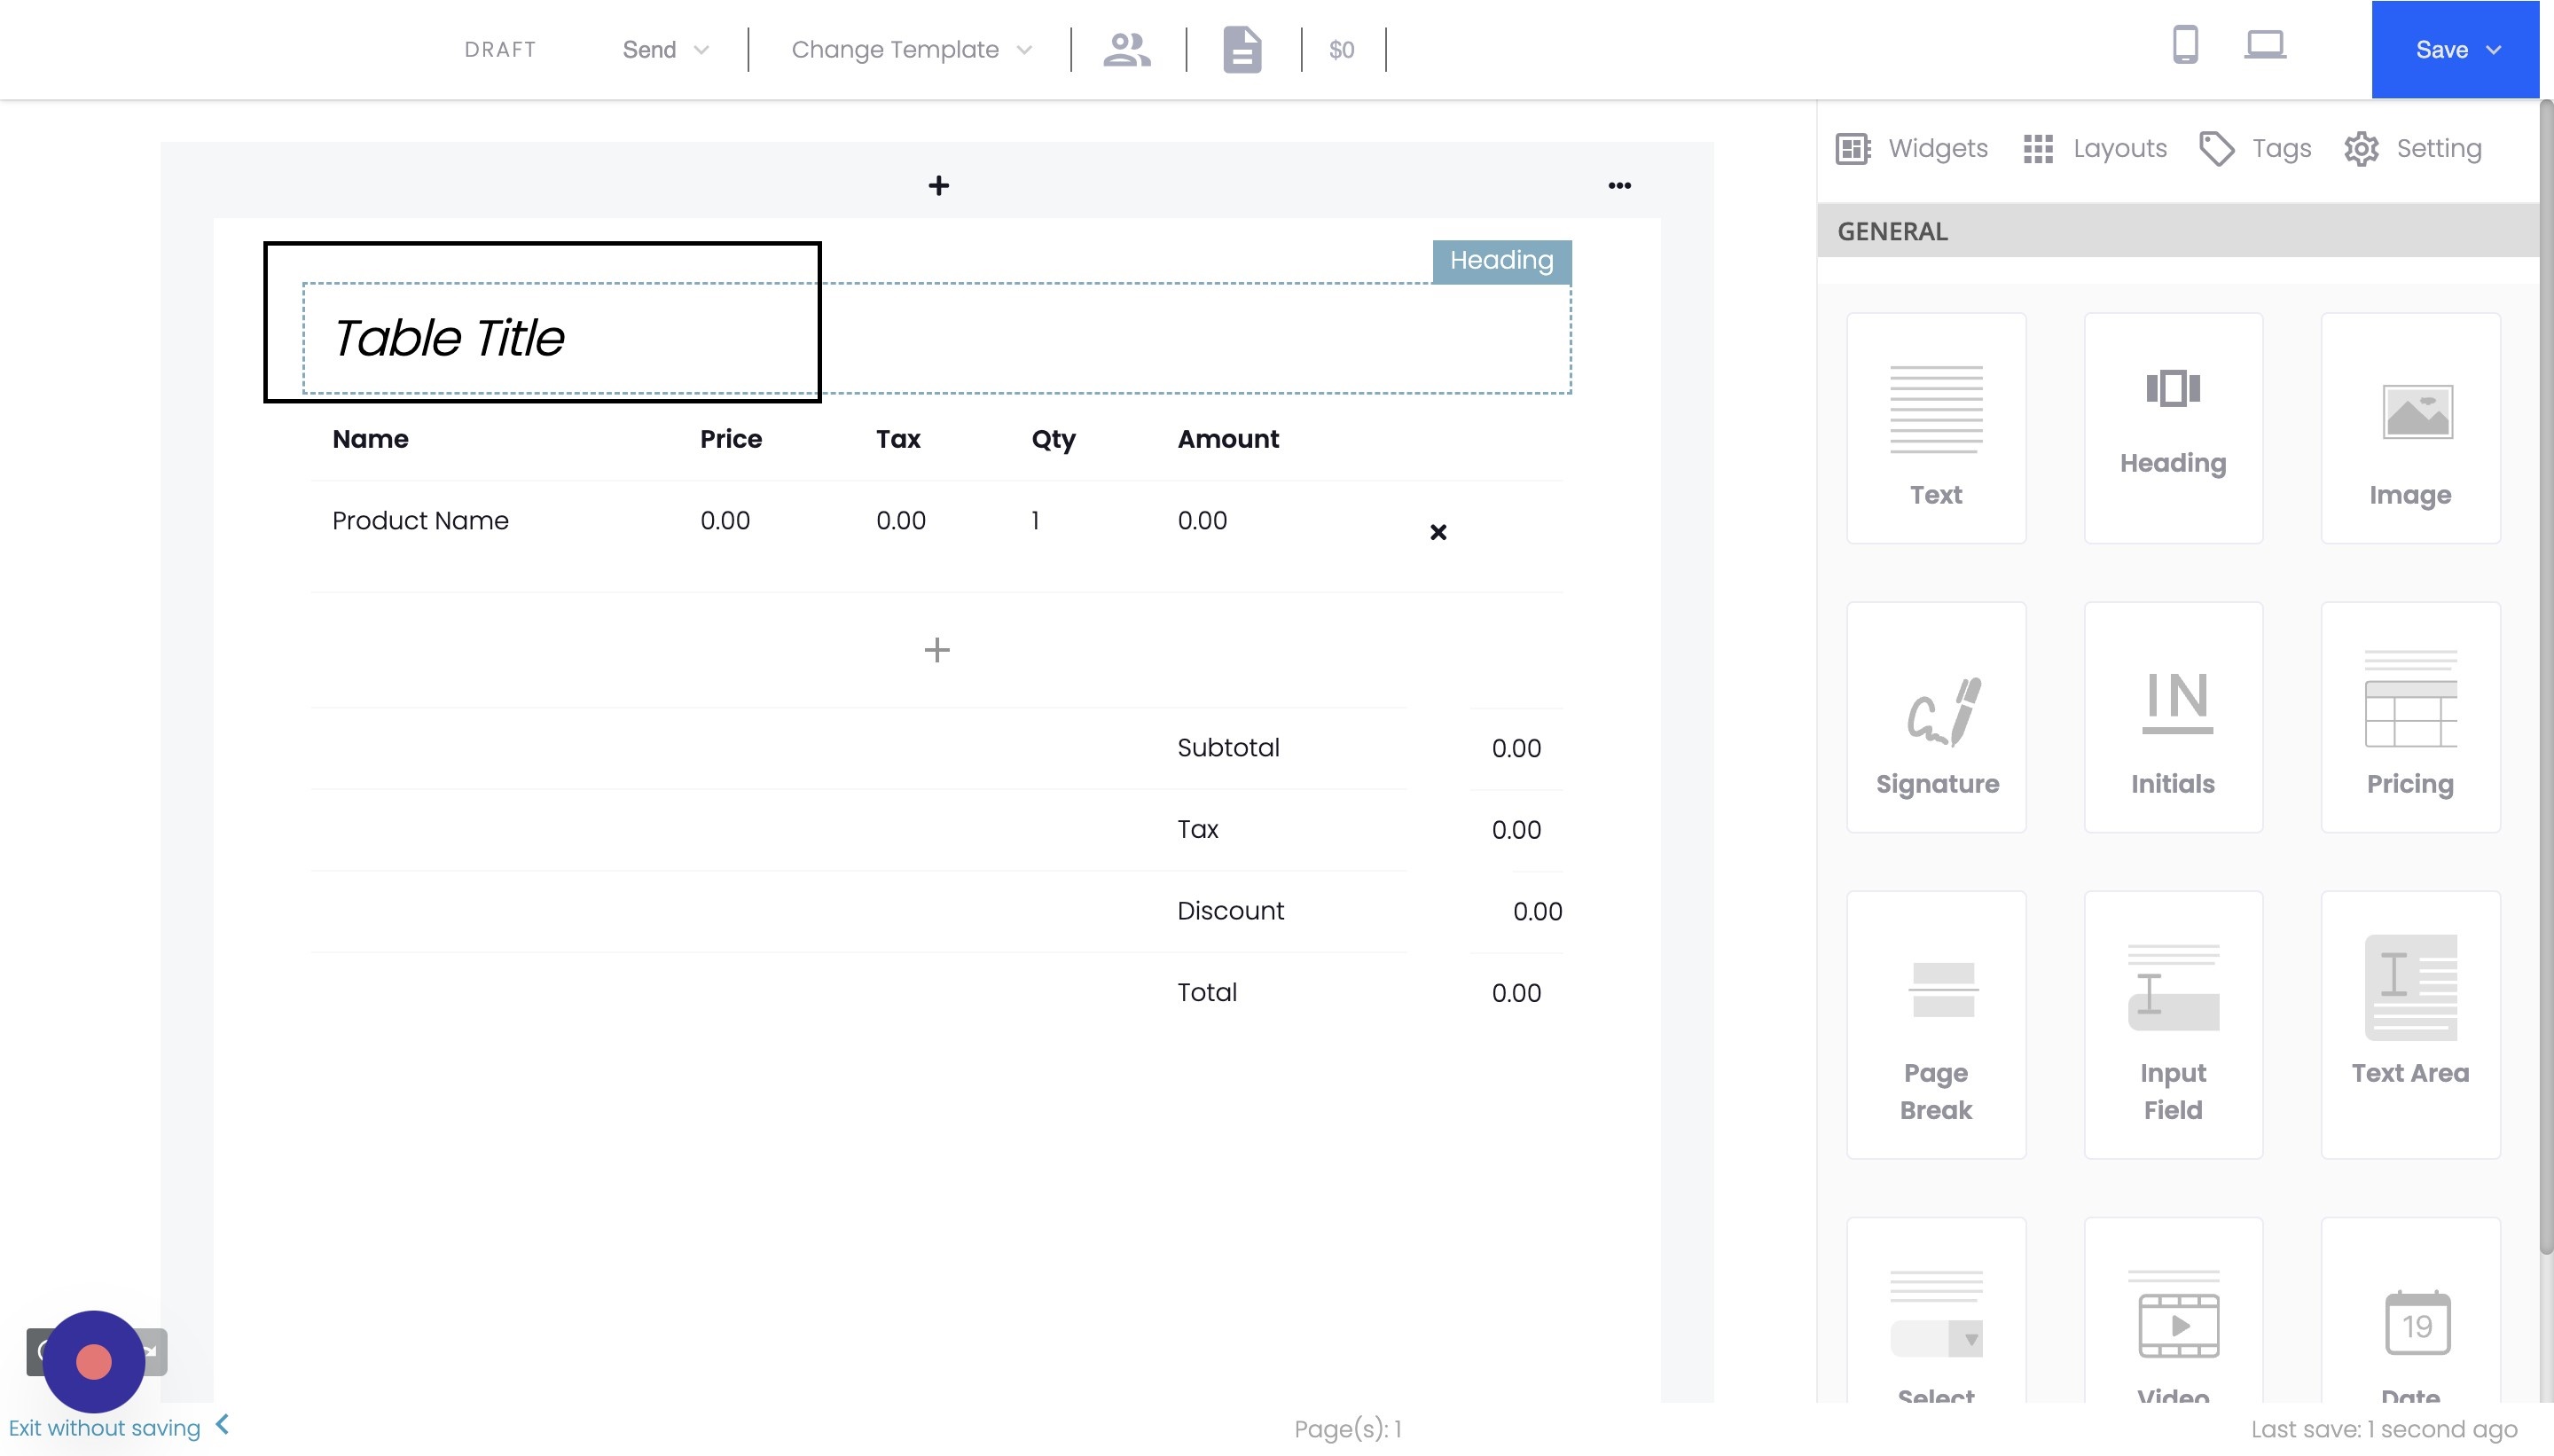Click the $0 total button
This screenshot has height=1456, width=2554.
click(x=1341, y=50)
